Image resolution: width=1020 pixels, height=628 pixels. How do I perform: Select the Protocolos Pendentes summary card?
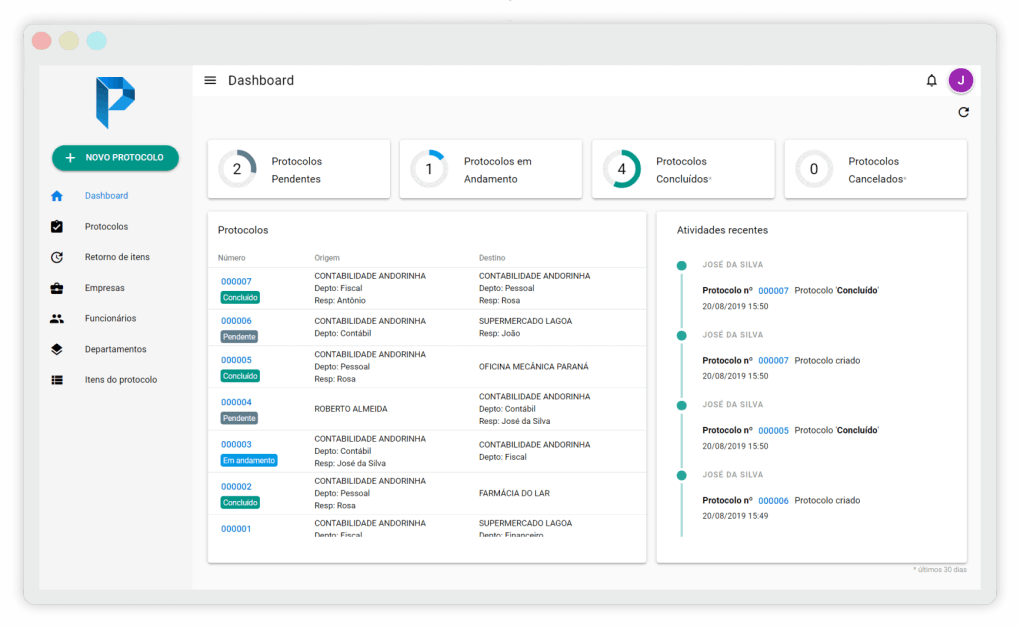tap(298, 169)
